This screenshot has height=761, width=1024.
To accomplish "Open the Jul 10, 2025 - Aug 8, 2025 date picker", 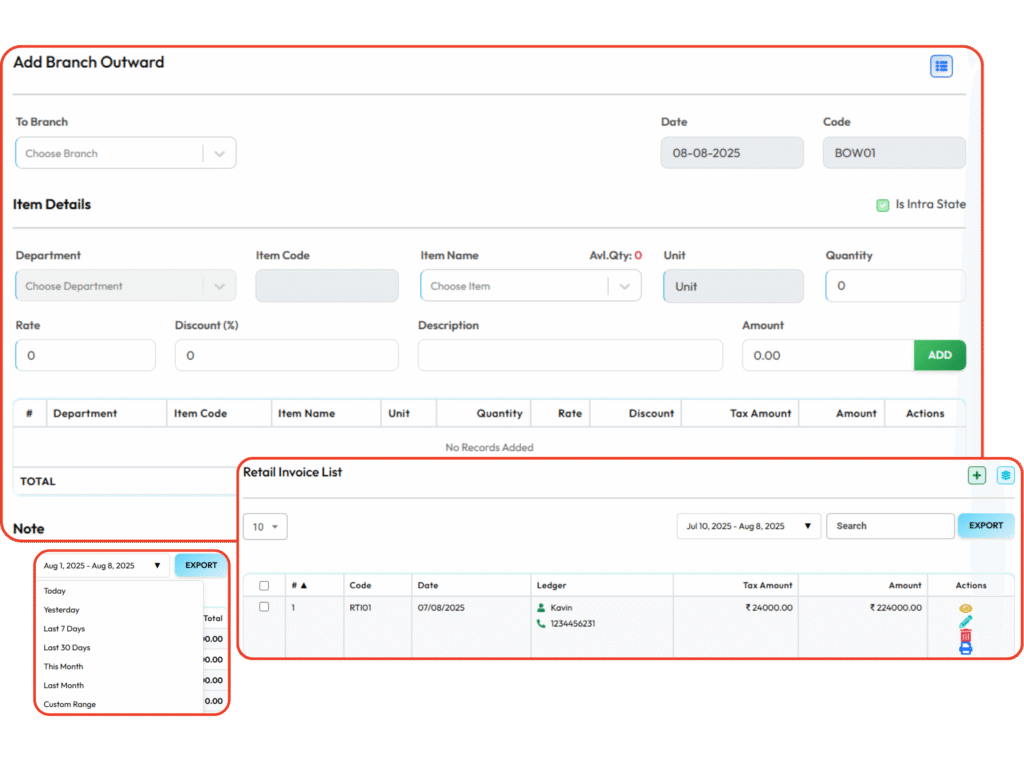I will 748,526.
